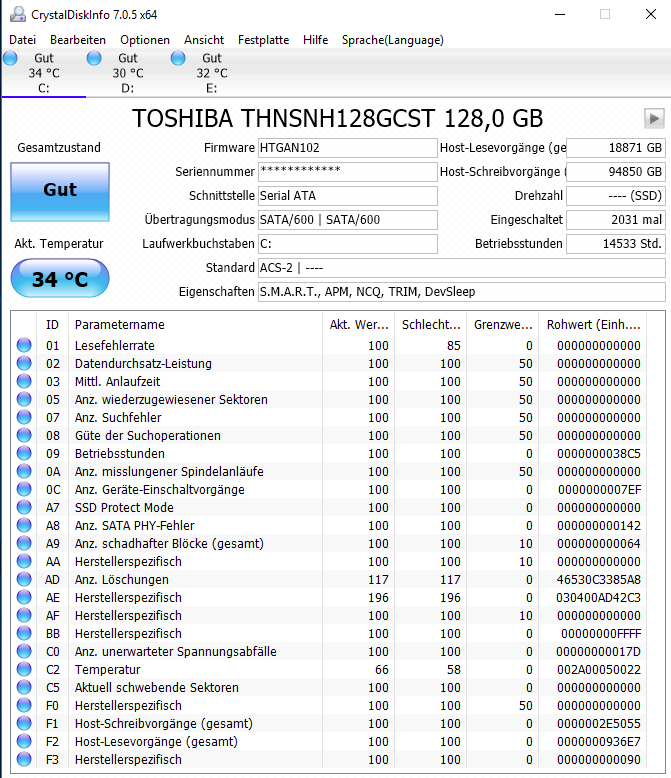Open the Ansicht menu

coord(204,40)
